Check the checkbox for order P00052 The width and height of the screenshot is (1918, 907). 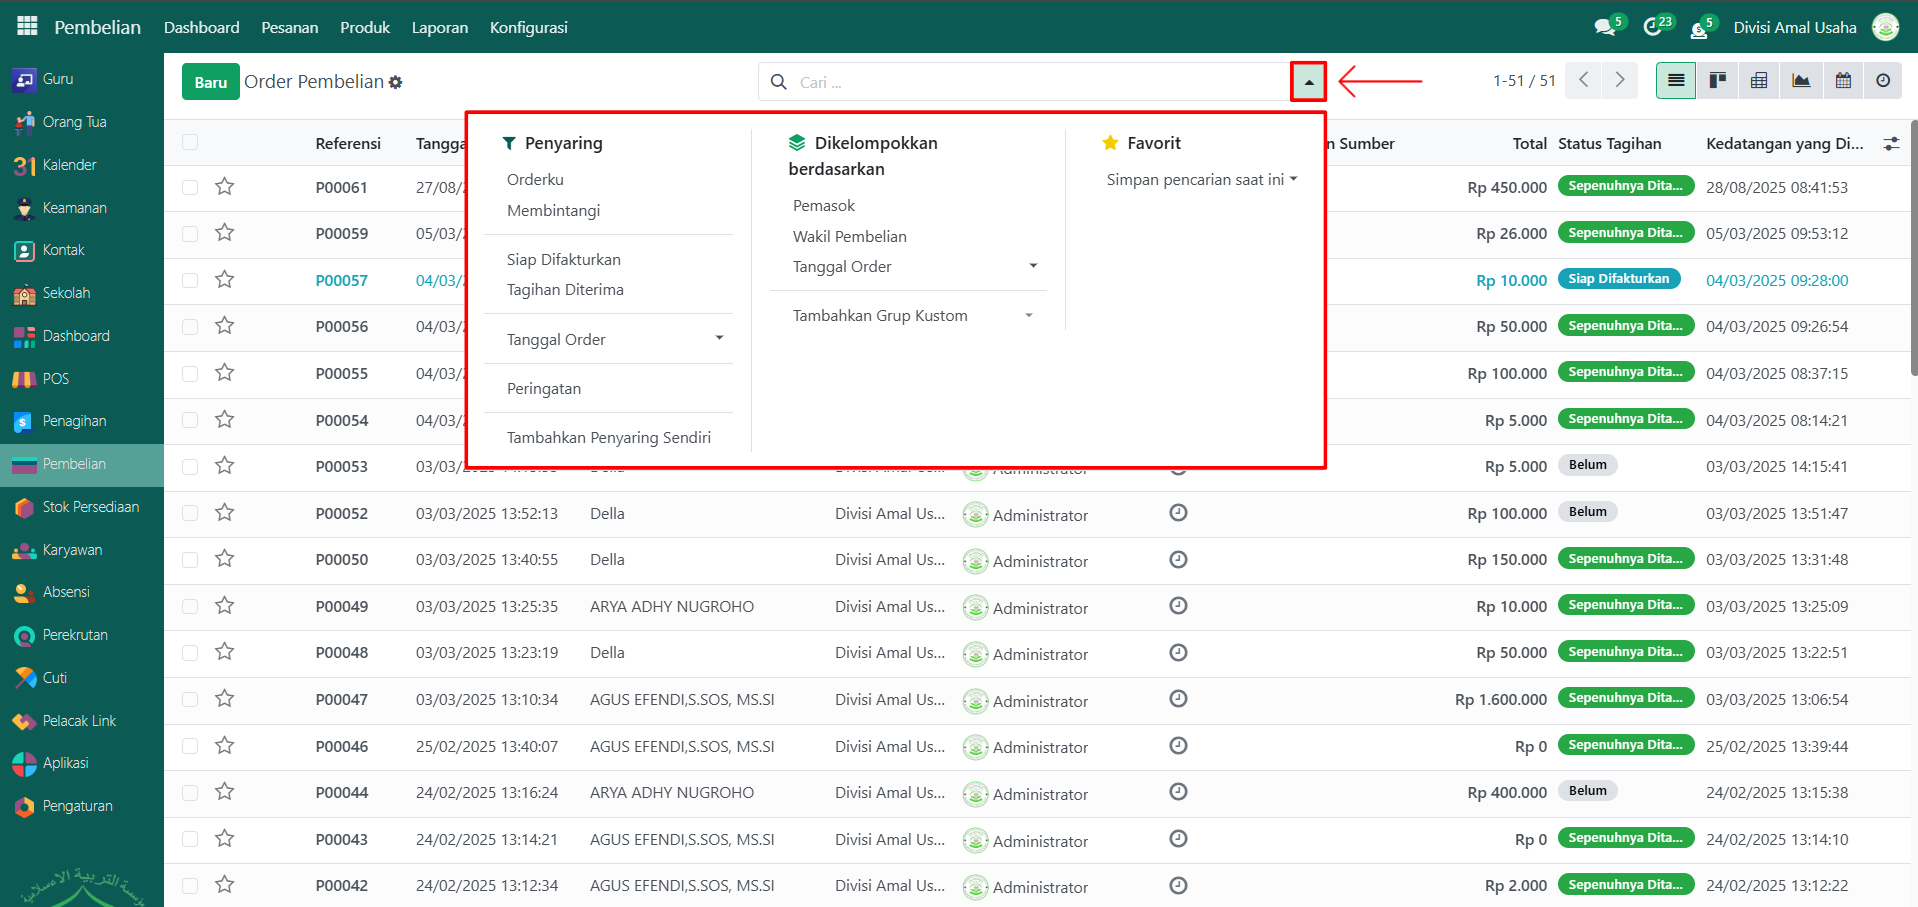(x=190, y=513)
